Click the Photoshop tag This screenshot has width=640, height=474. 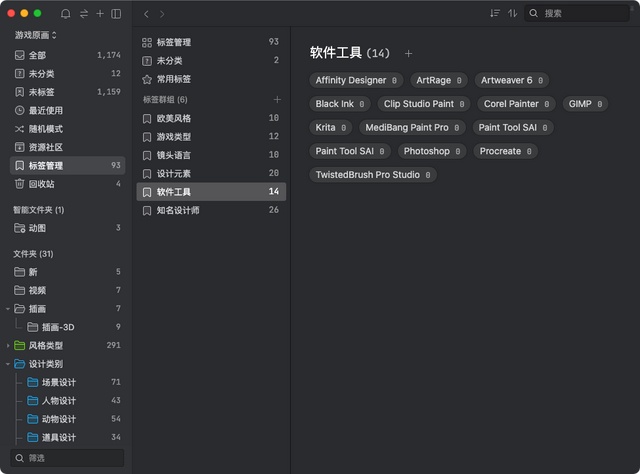pyautogui.click(x=432, y=151)
